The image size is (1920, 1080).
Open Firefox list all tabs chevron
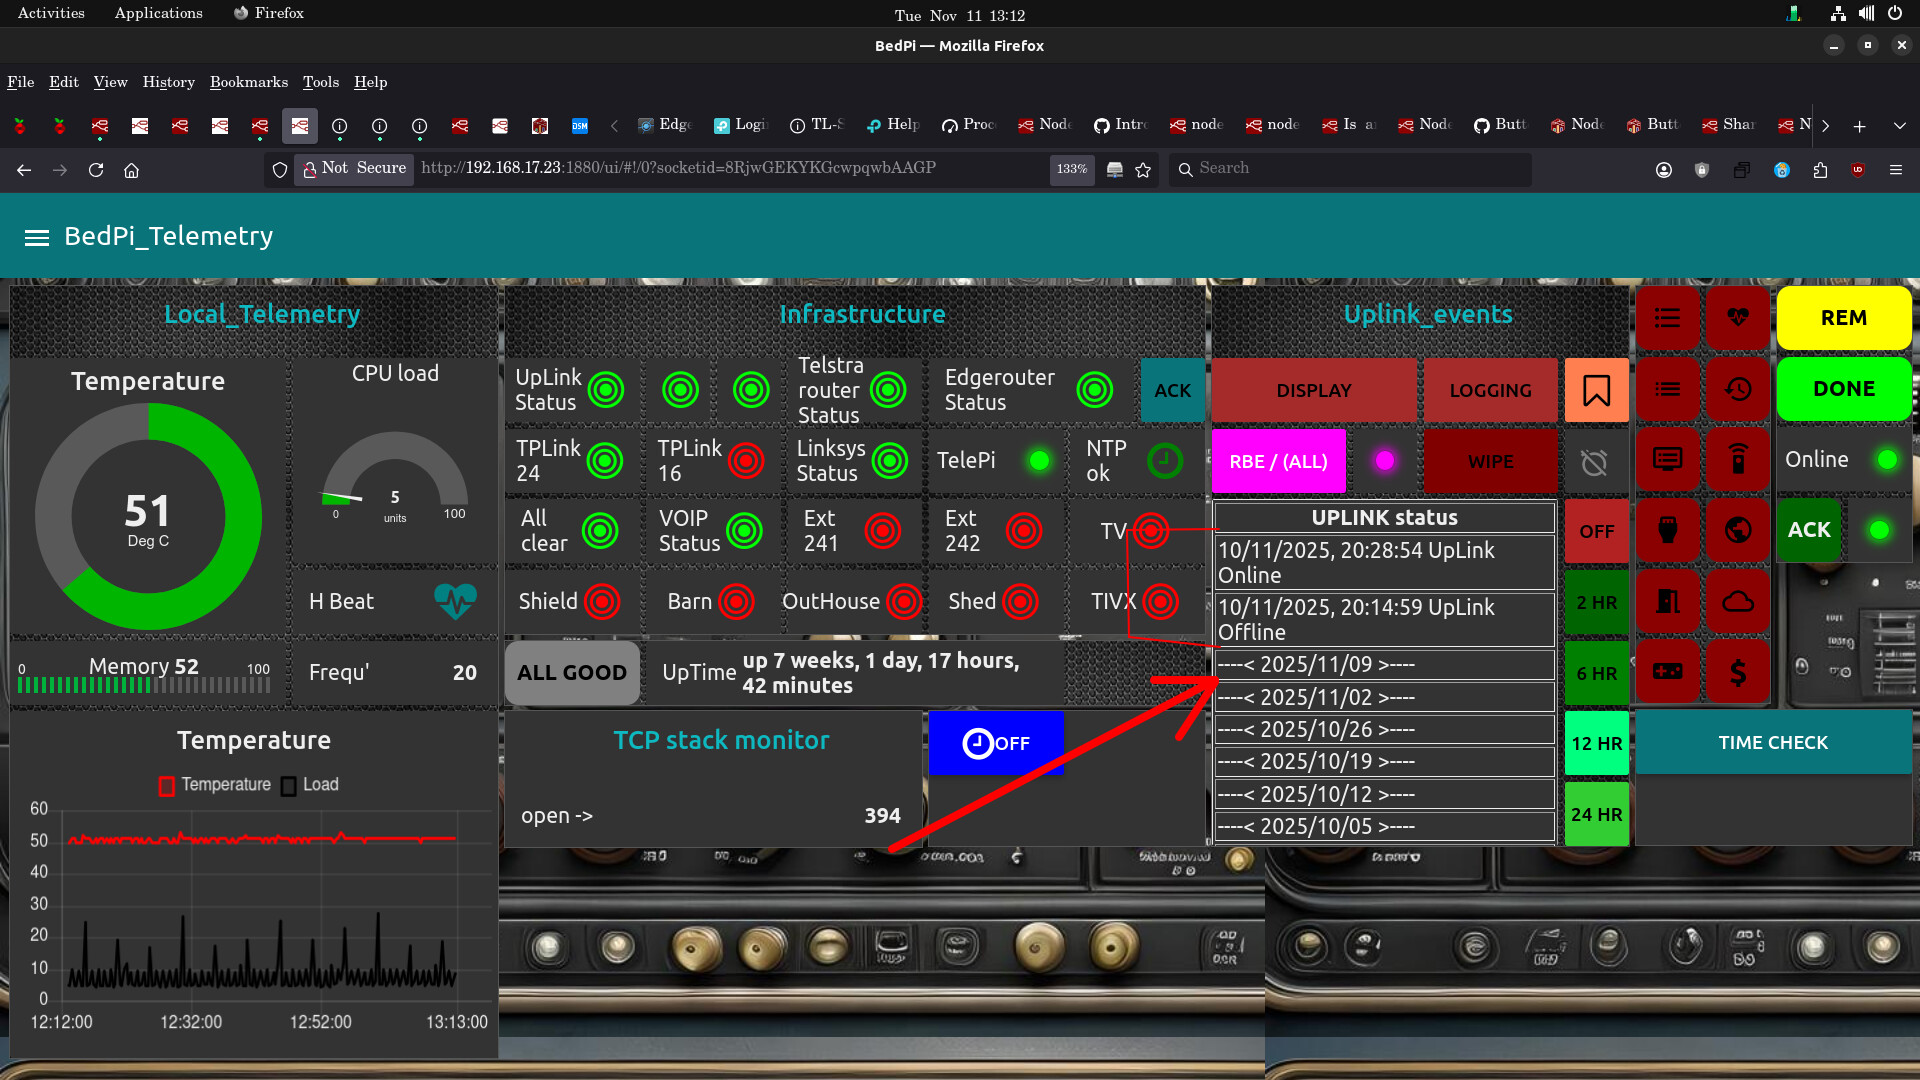point(1899,126)
